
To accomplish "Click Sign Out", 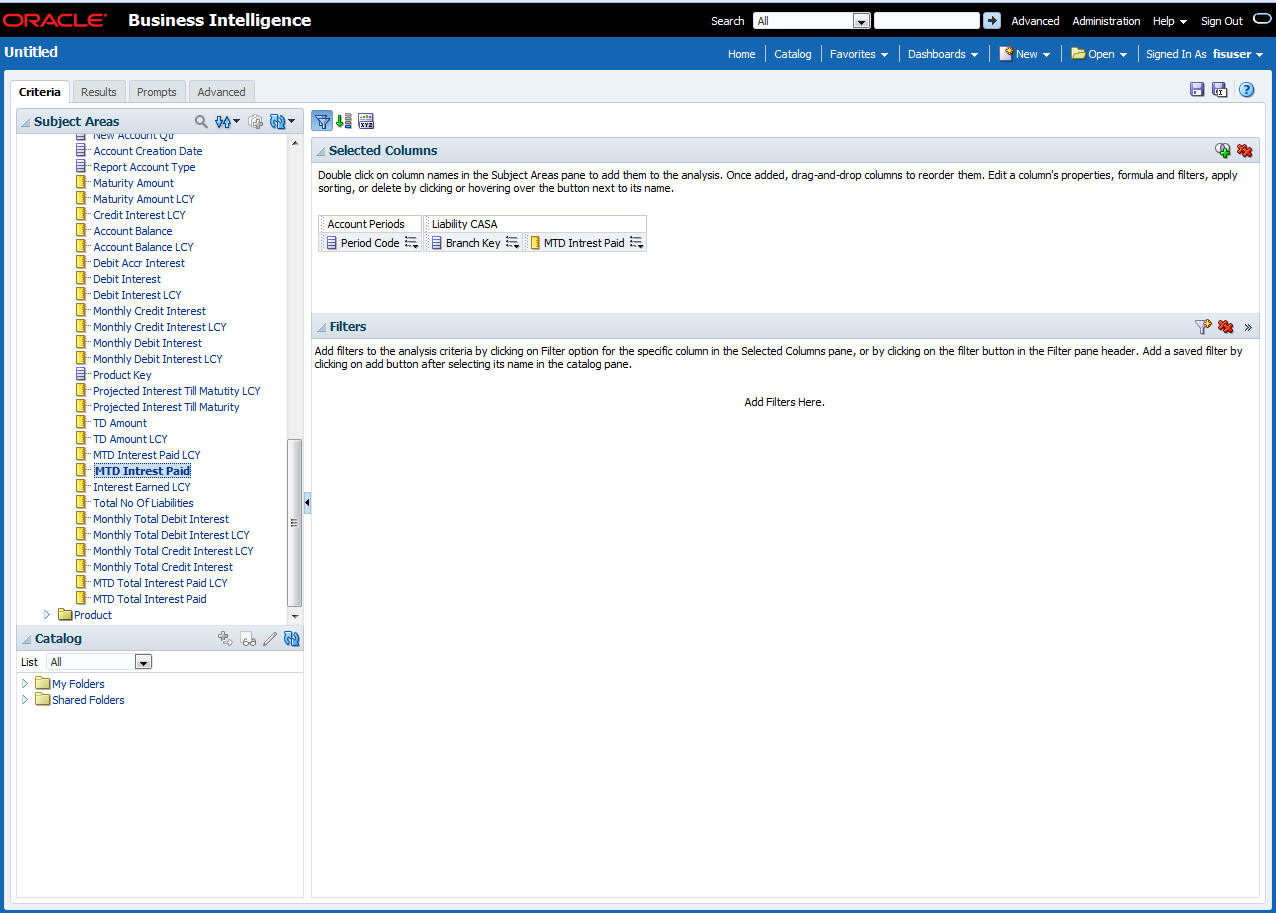I will coord(1222,20).
